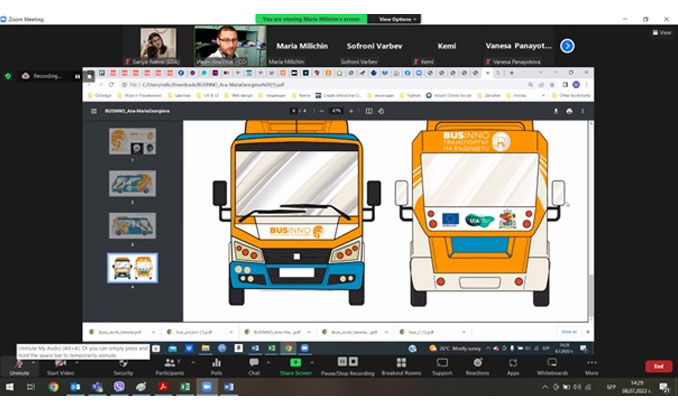Image resolution: width=678 pixels, height=410 pixels.
Task: Click the red End meeting button
Action: pos(659,366)
